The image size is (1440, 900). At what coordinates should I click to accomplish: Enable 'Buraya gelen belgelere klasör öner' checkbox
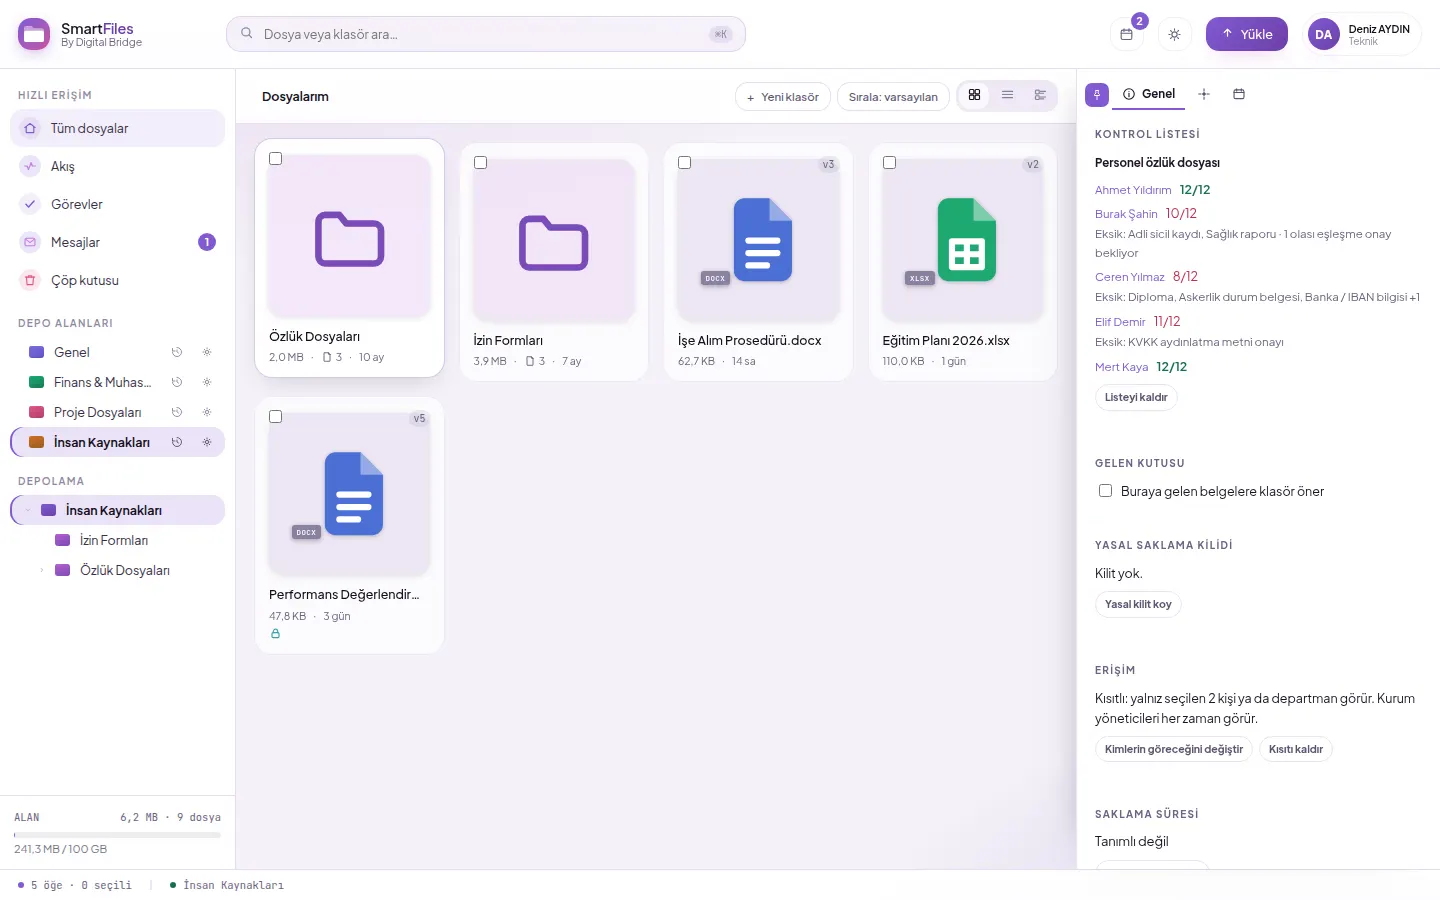coord(1105,491)
